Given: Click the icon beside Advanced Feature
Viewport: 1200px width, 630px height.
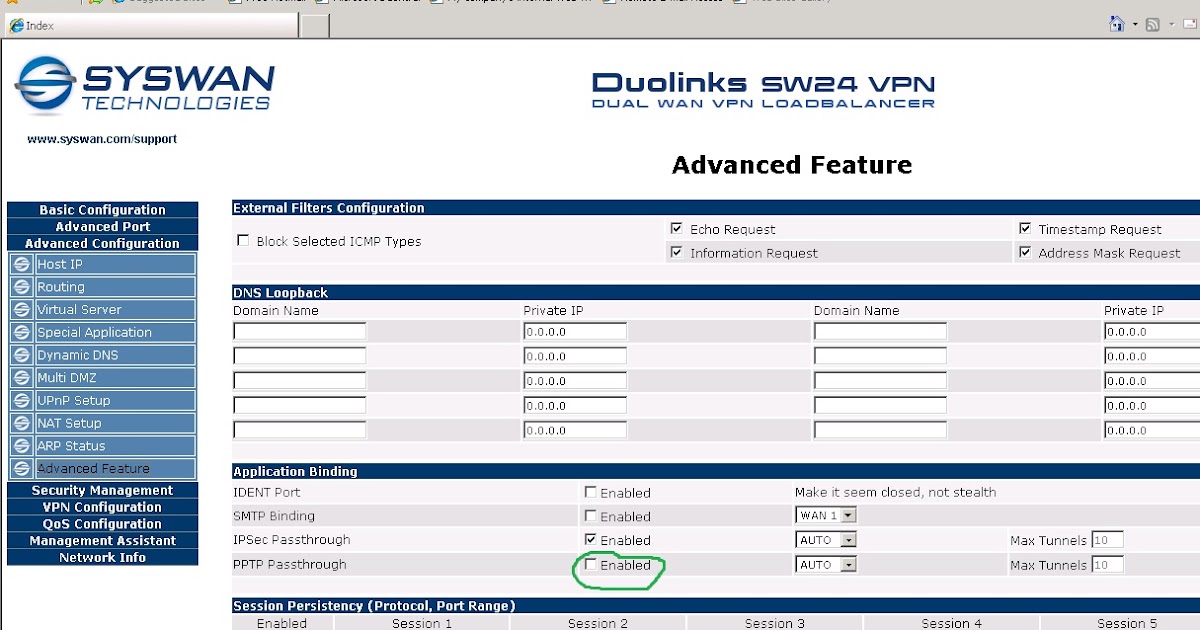Looking at the screenshot, I should (22, 468).
